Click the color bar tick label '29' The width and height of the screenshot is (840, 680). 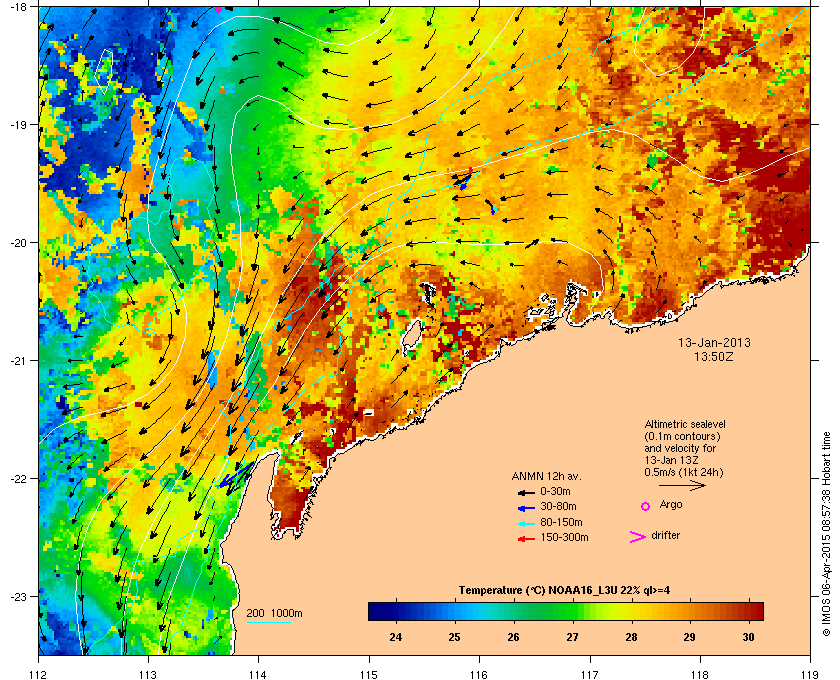click(689, 637)
